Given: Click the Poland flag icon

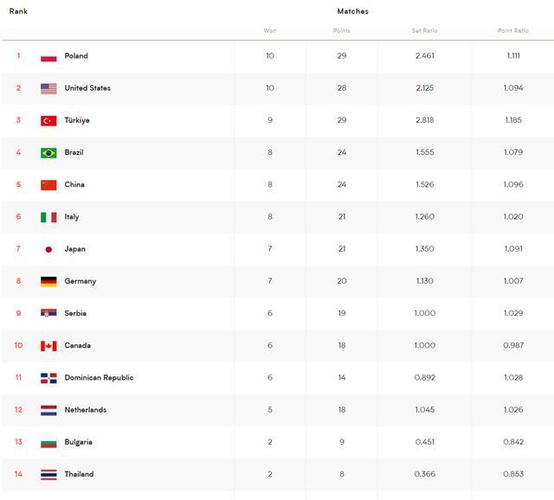Looking at the screenshot, I should (x=48, y=57).
